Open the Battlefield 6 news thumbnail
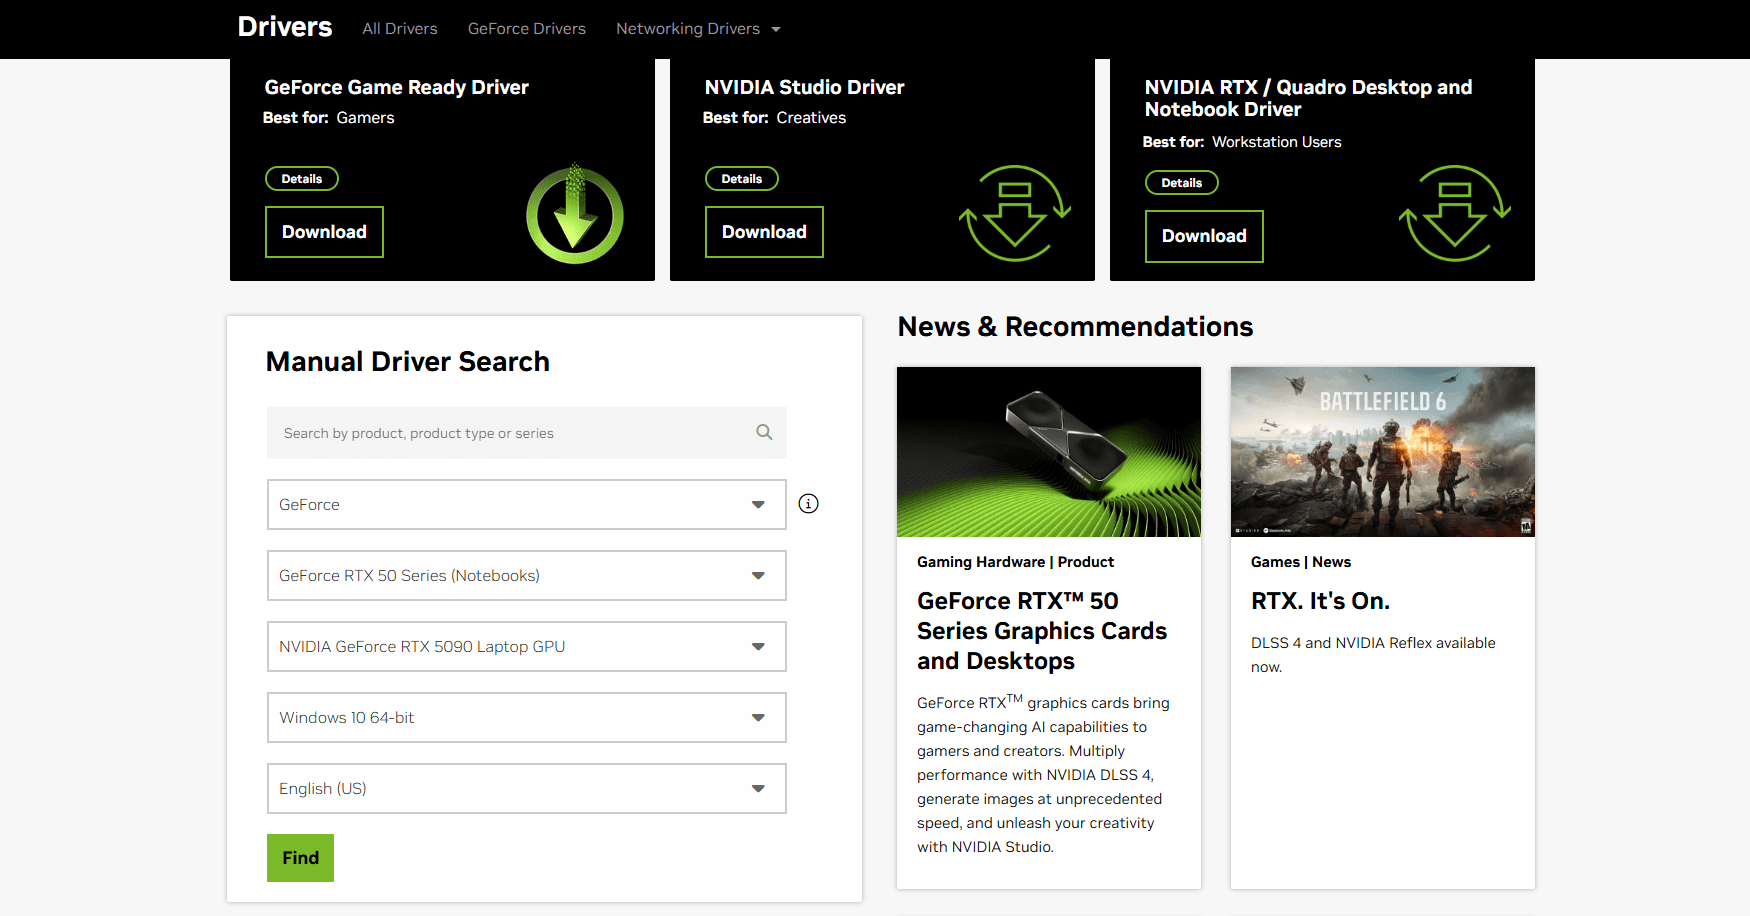The height and width of the screenshot is (916, 1750). [x=1383, y=452]
